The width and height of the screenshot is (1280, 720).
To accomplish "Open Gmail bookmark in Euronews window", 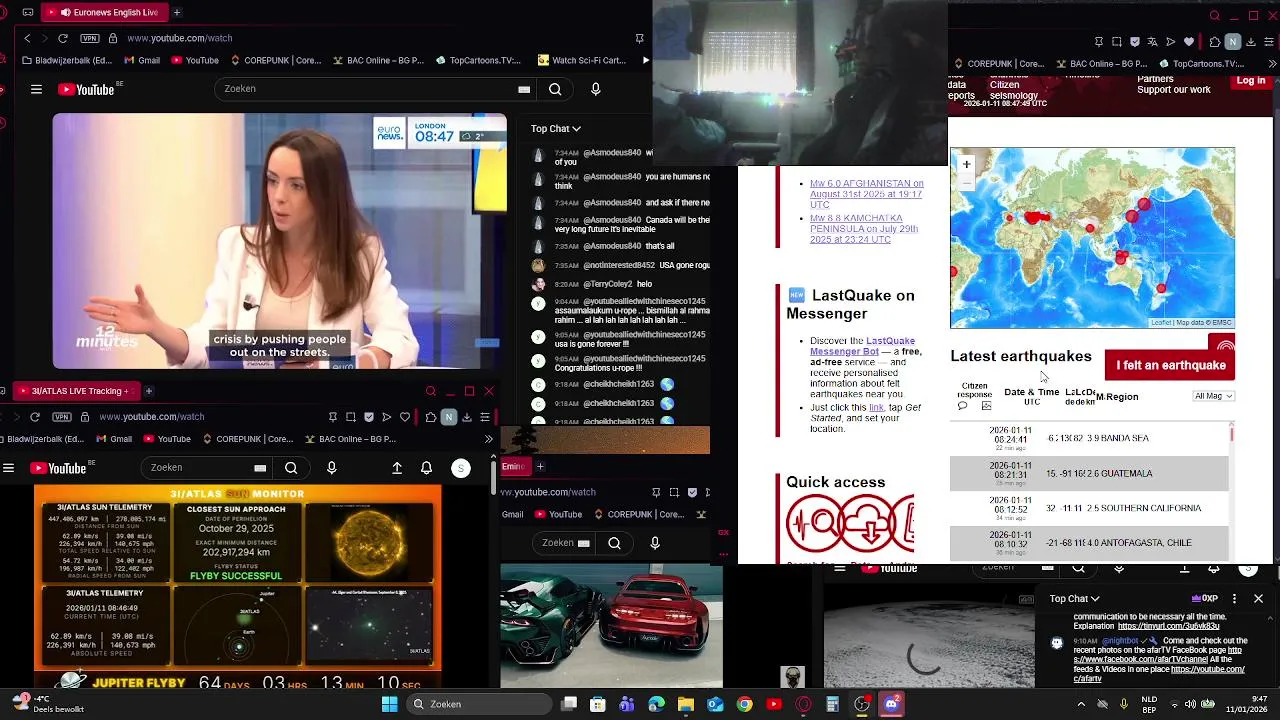I will (x=141, y=60).
